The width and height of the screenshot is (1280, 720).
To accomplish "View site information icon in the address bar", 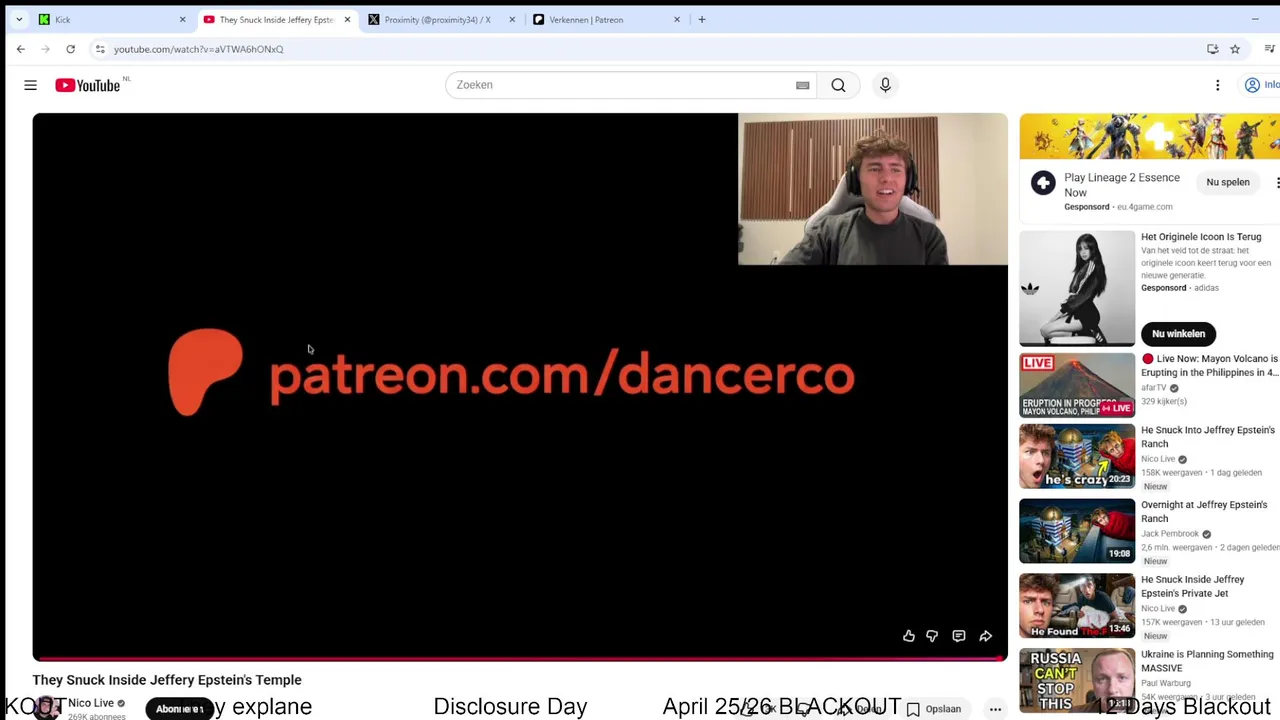I will point(100,49).
